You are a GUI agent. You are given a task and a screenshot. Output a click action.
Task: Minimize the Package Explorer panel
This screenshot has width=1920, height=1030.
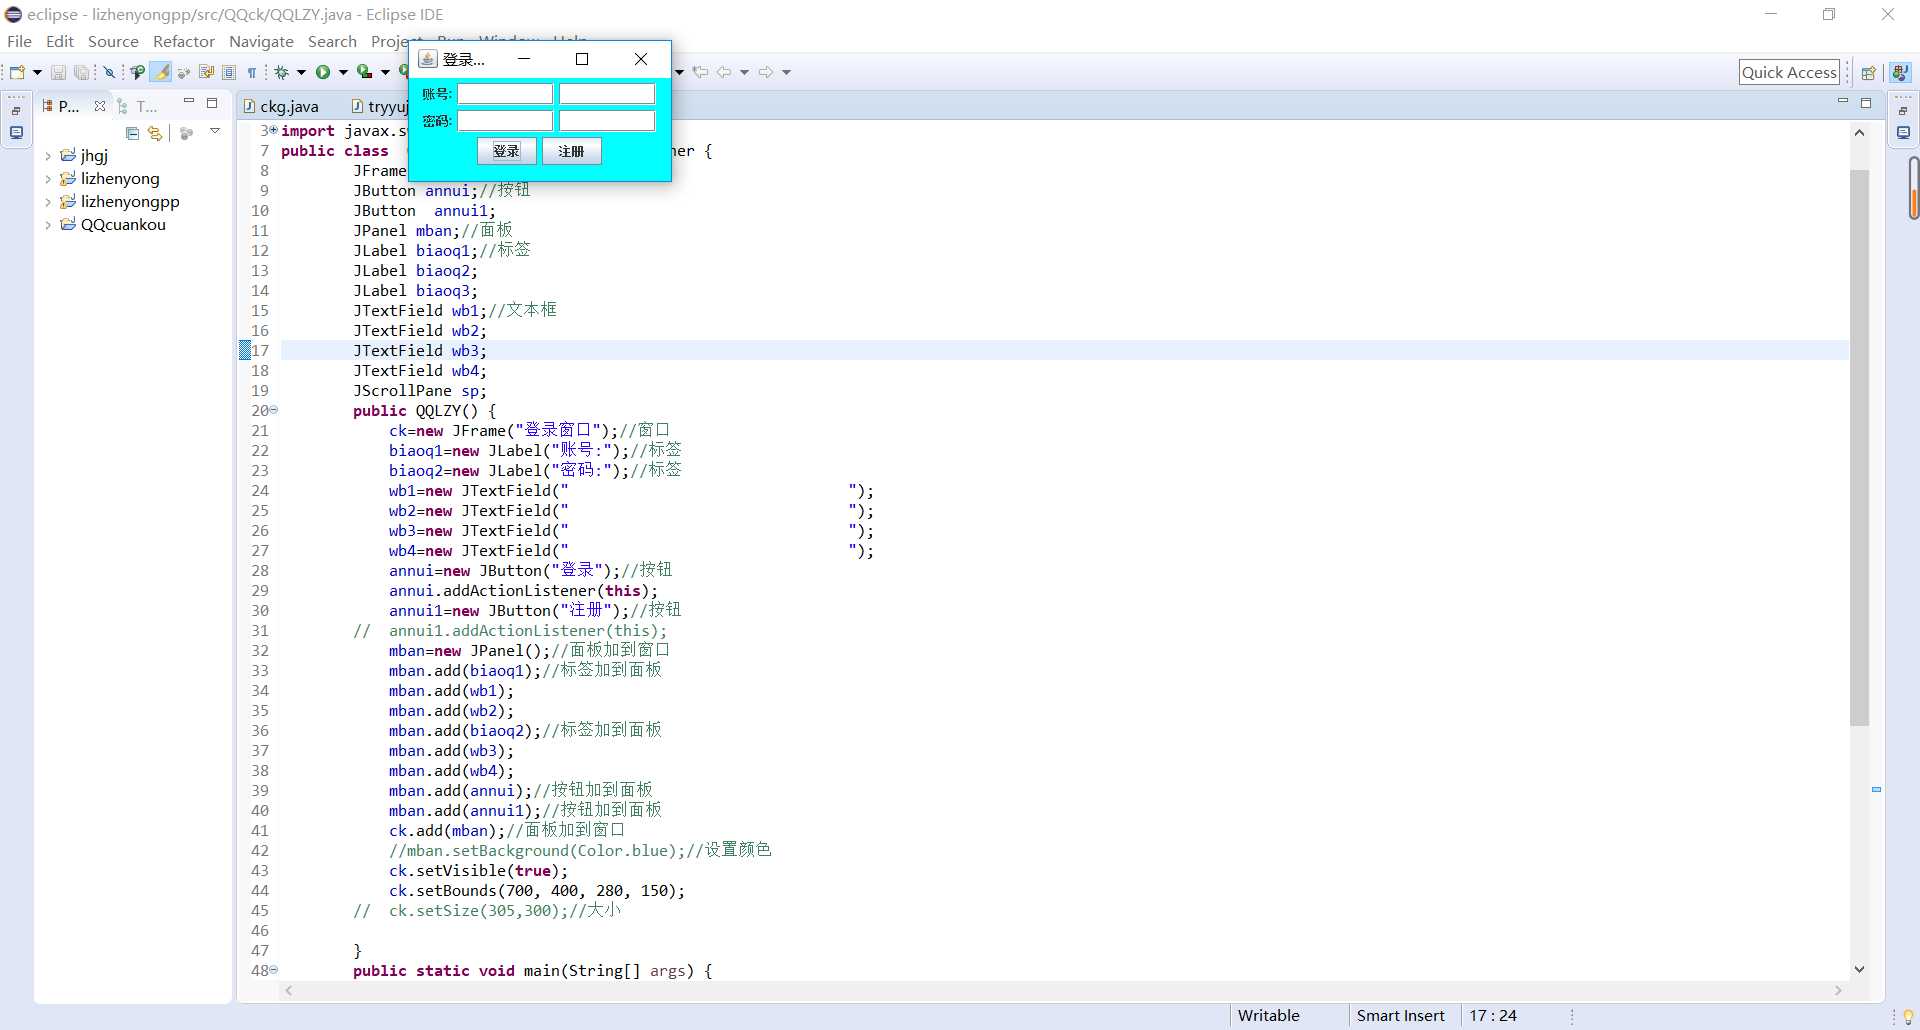(x=188, y=101)
